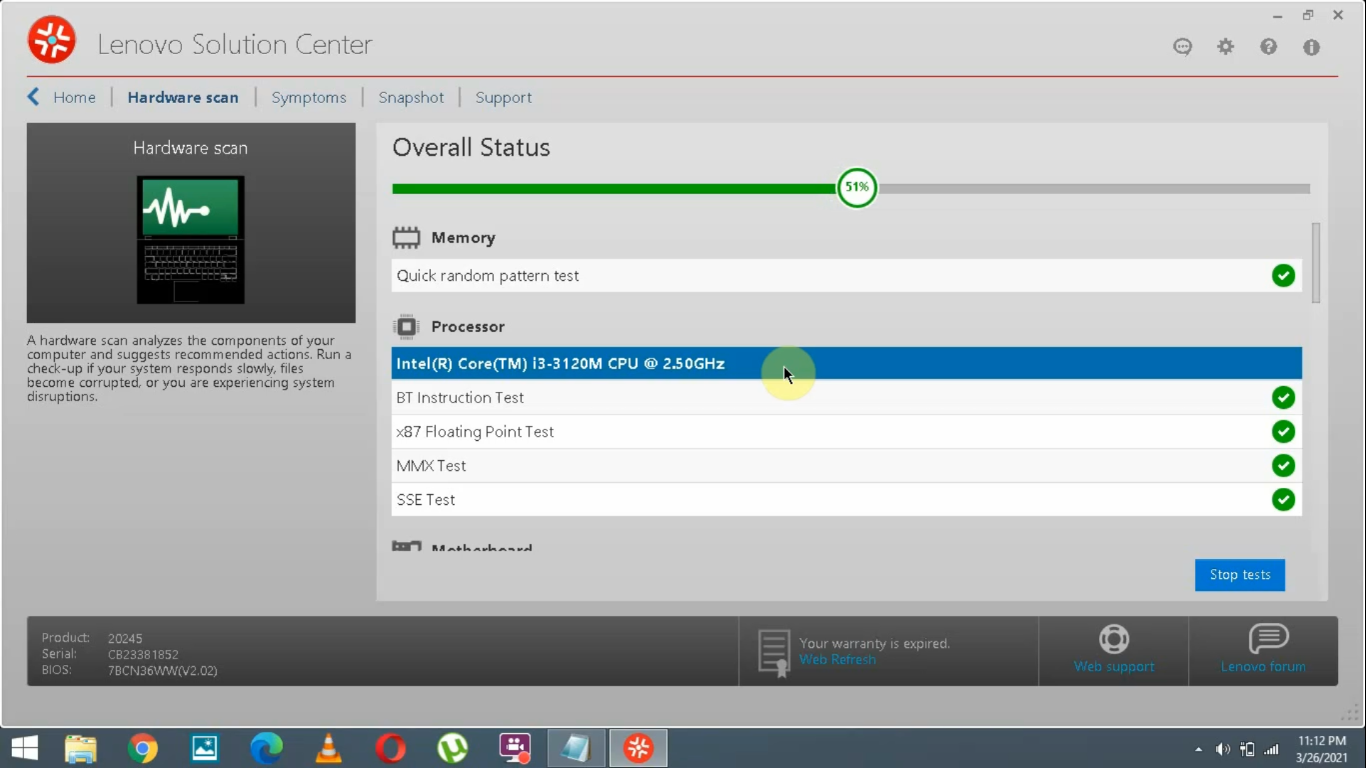Image resolution: width=1366 pixels, height=768 pixels.
Task: Click "Your warranty is expired." text
Action: tap(875, 643)
